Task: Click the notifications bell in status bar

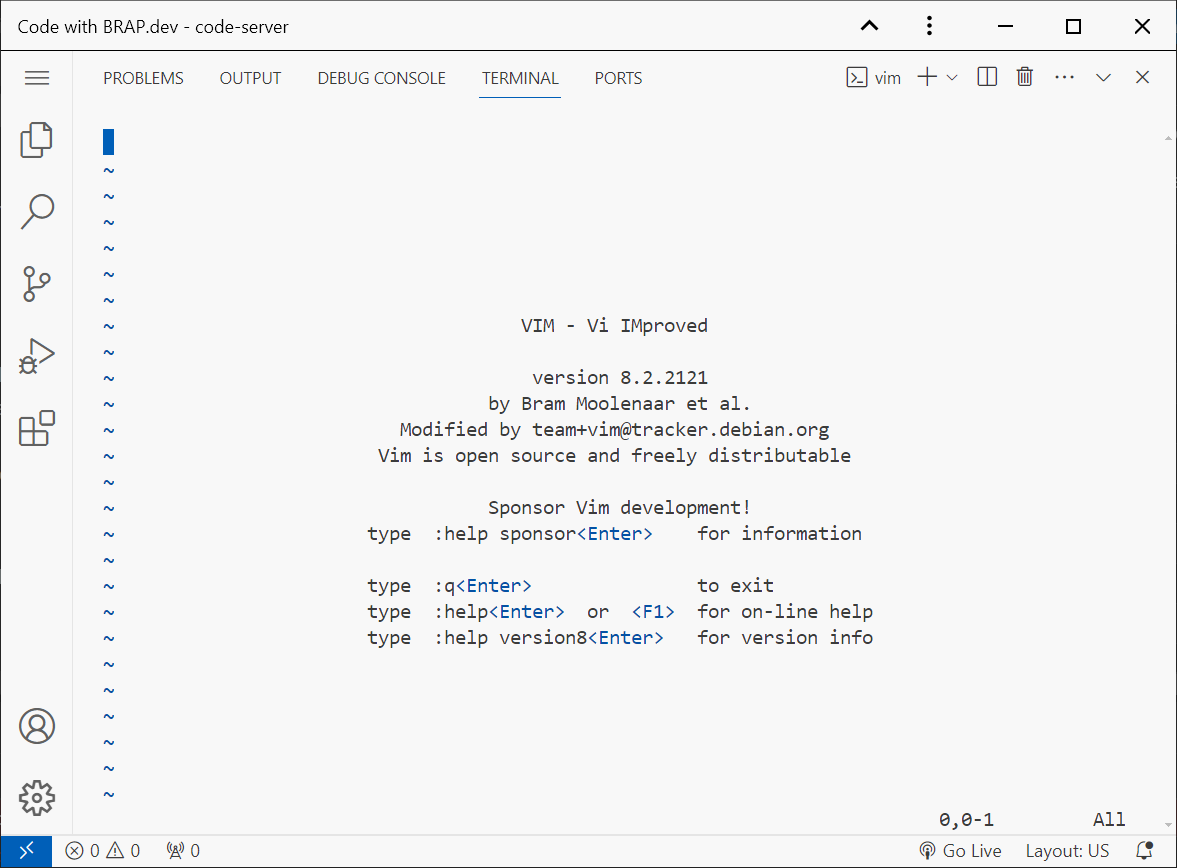Action: (1146, 850)
